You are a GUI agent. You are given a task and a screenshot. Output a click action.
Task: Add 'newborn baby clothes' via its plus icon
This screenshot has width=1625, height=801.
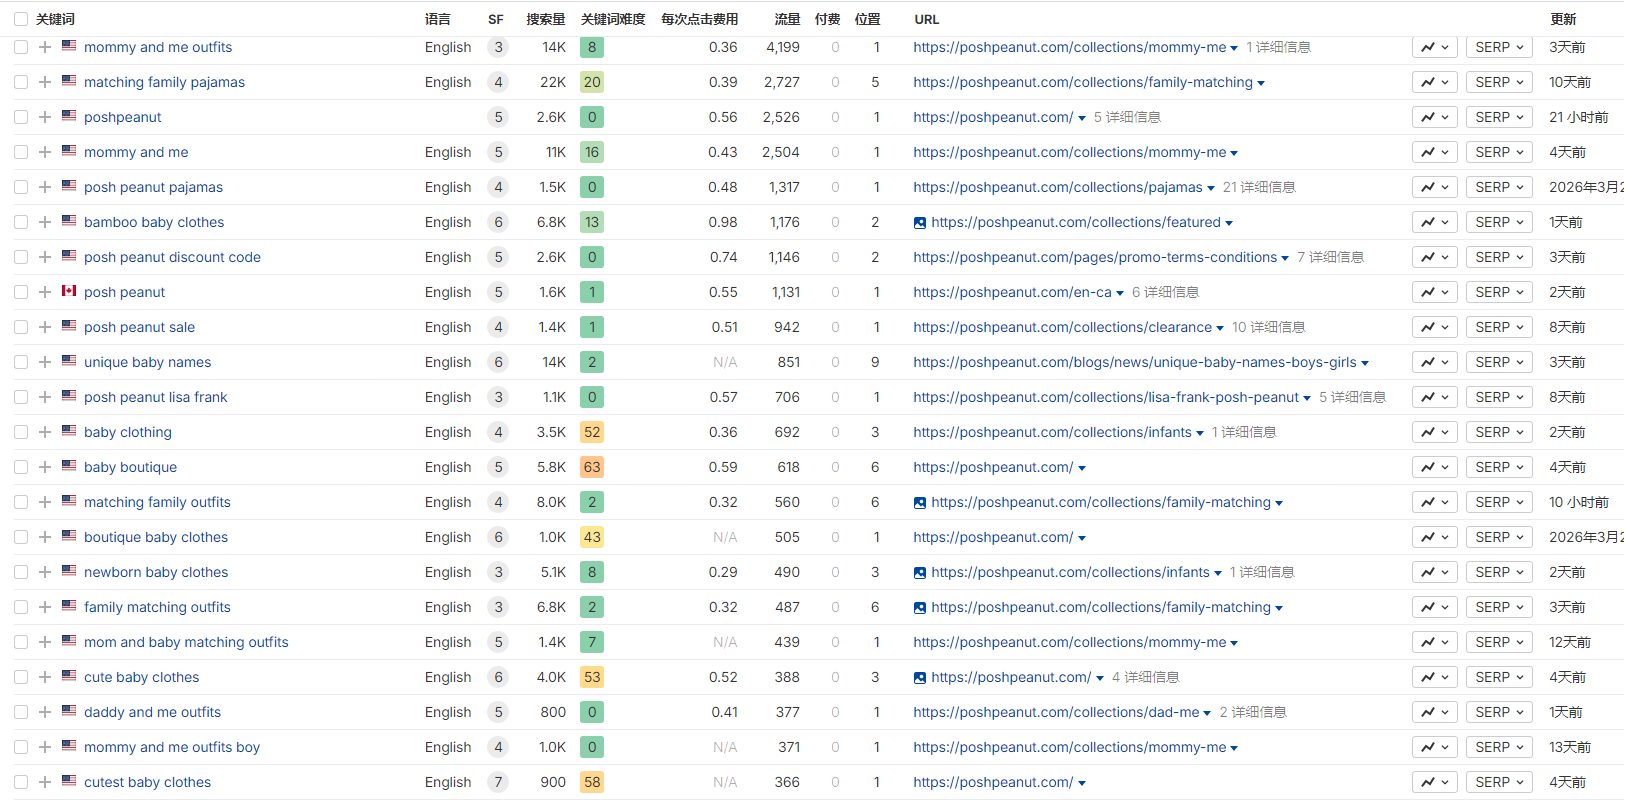[45, 572]
